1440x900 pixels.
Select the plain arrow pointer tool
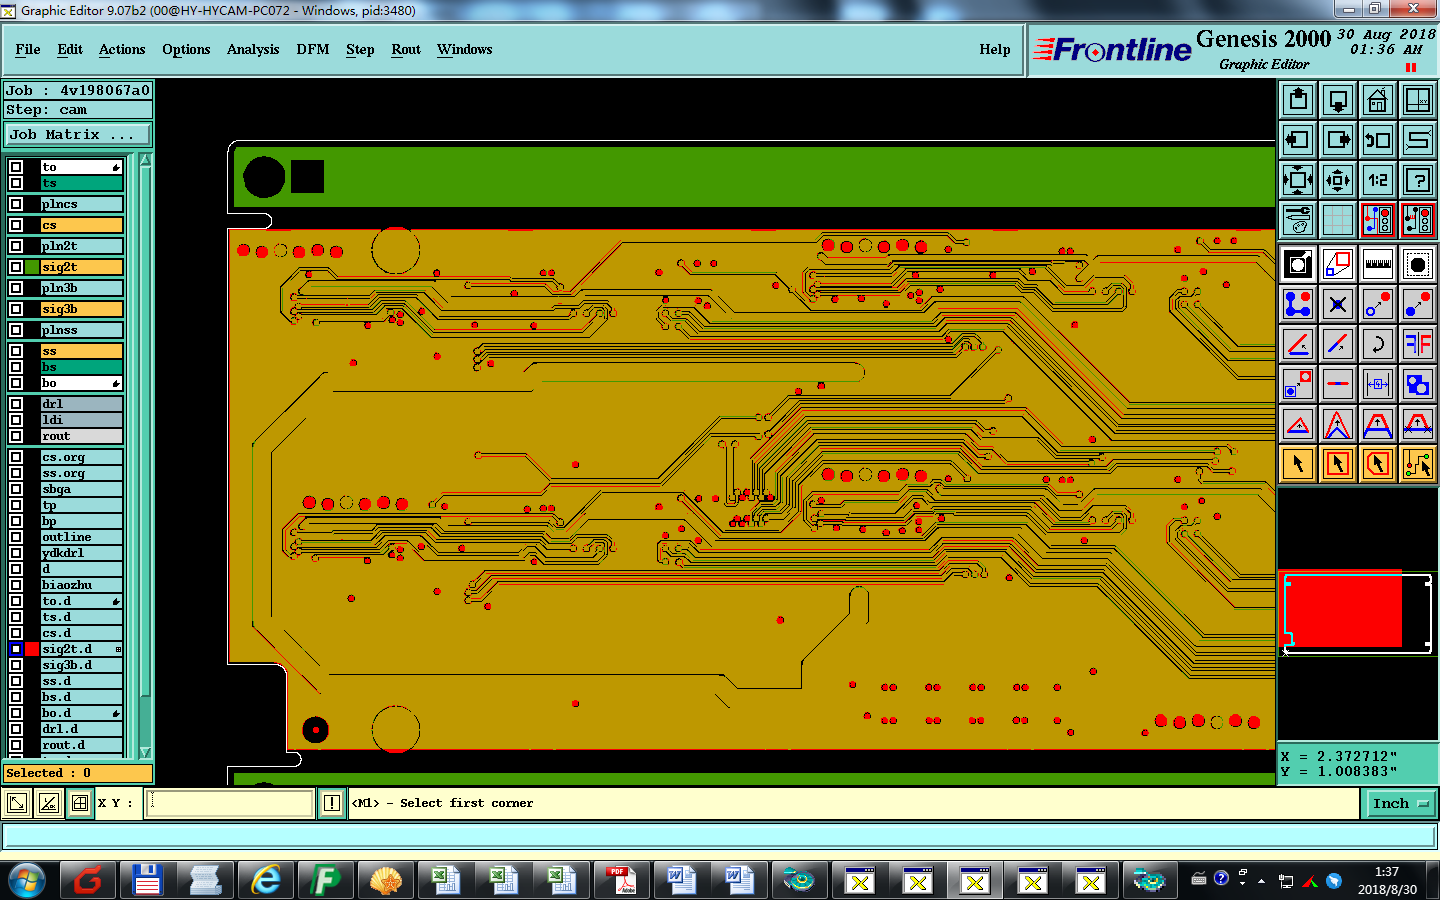point(1298,464)
